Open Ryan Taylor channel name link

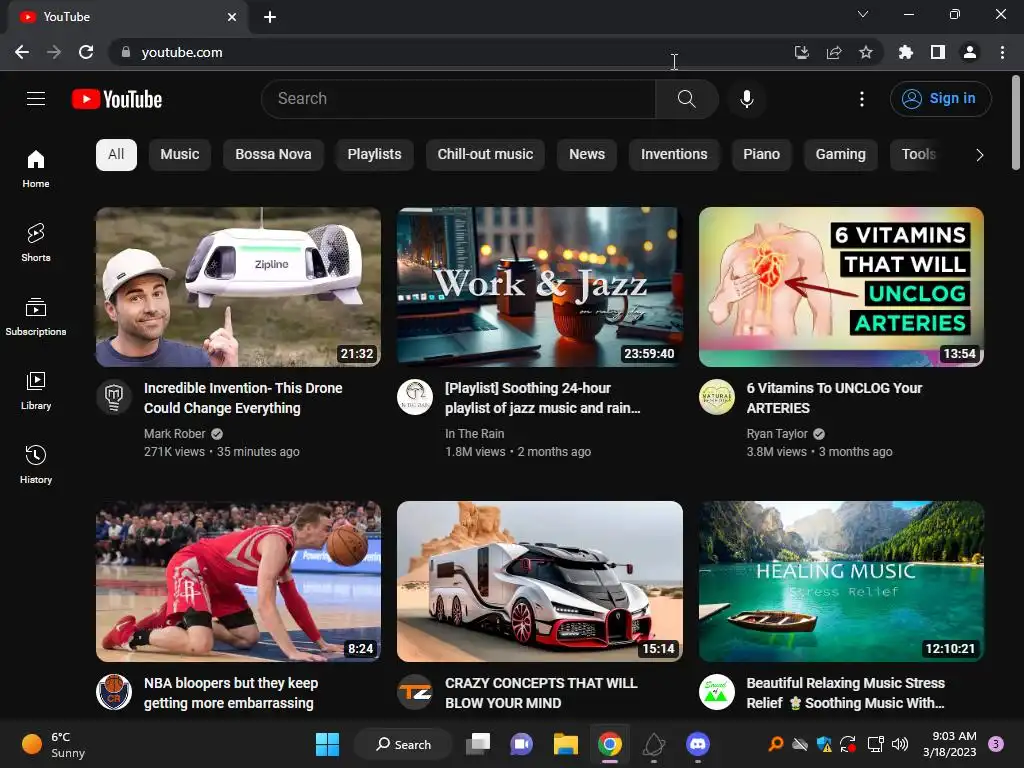[776, 434]
